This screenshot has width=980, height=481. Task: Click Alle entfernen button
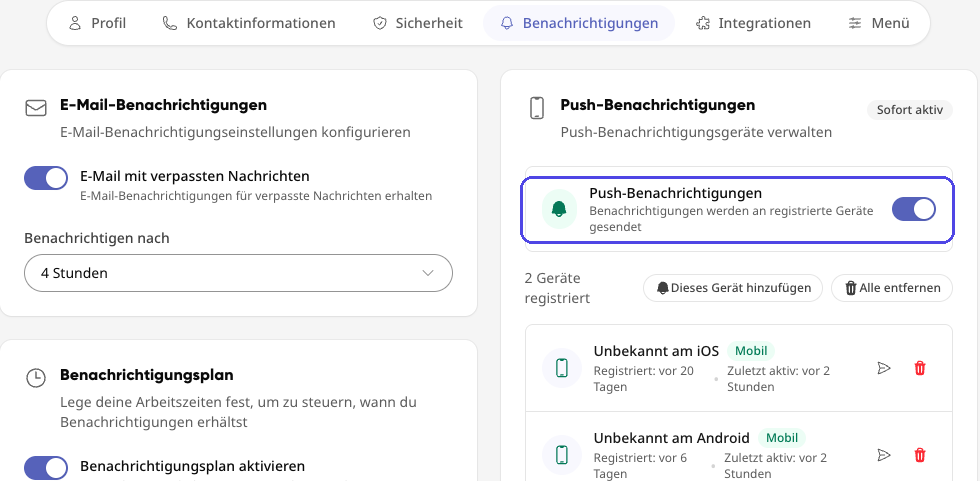[x=892, y=288]
